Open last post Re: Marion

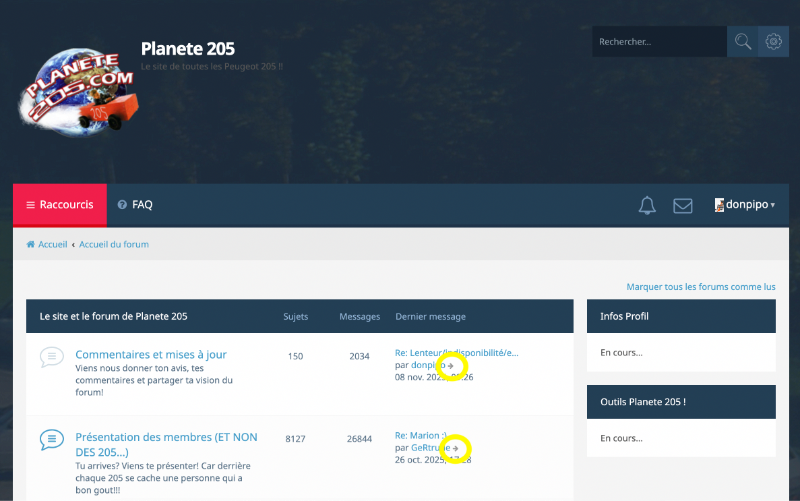[x=421, y=436]
